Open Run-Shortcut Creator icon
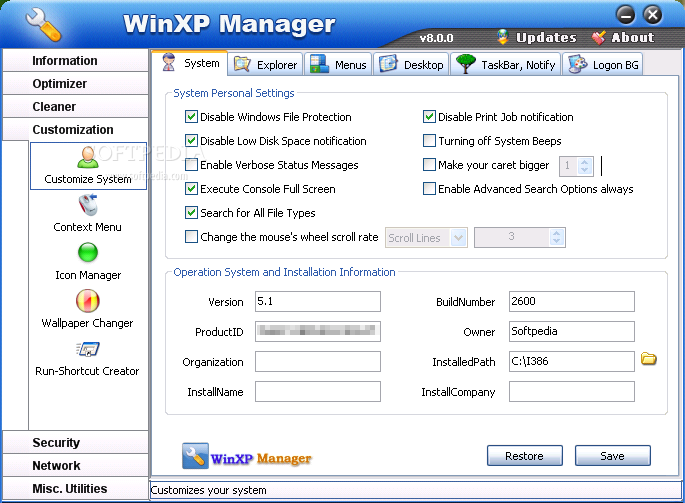This screenshot has height=503, width=685. click(87, 349)
